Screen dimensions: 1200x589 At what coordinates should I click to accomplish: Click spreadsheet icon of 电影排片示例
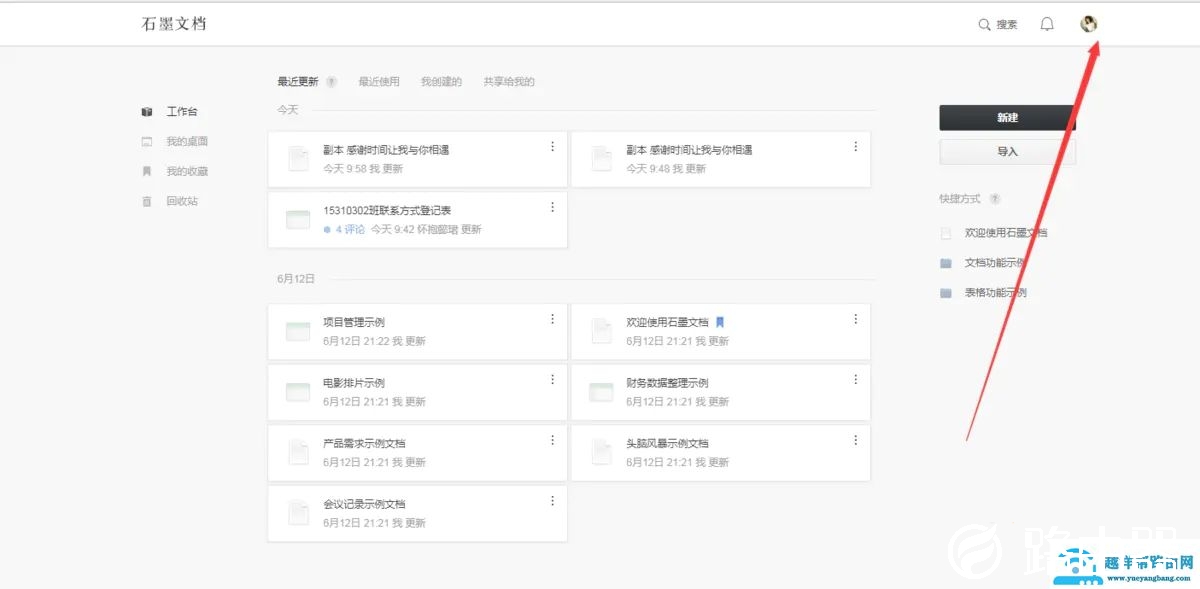pyautogui.click(x=298, y=392)
